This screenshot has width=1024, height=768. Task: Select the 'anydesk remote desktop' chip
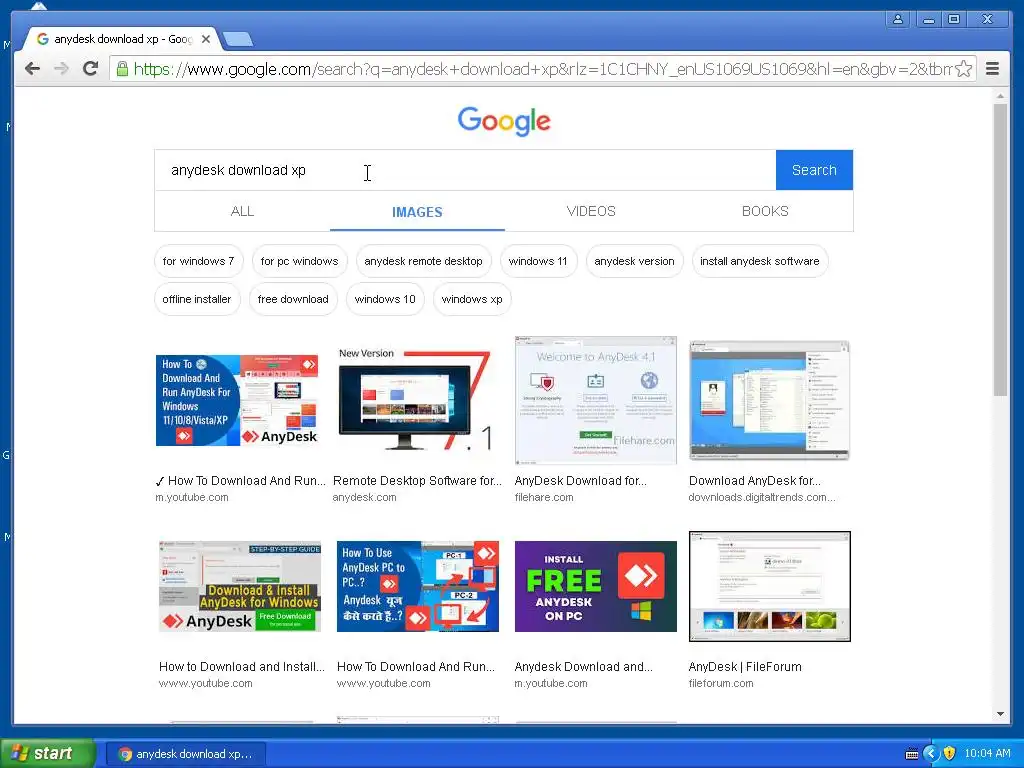pyautogui.click(x=423, y=261)
